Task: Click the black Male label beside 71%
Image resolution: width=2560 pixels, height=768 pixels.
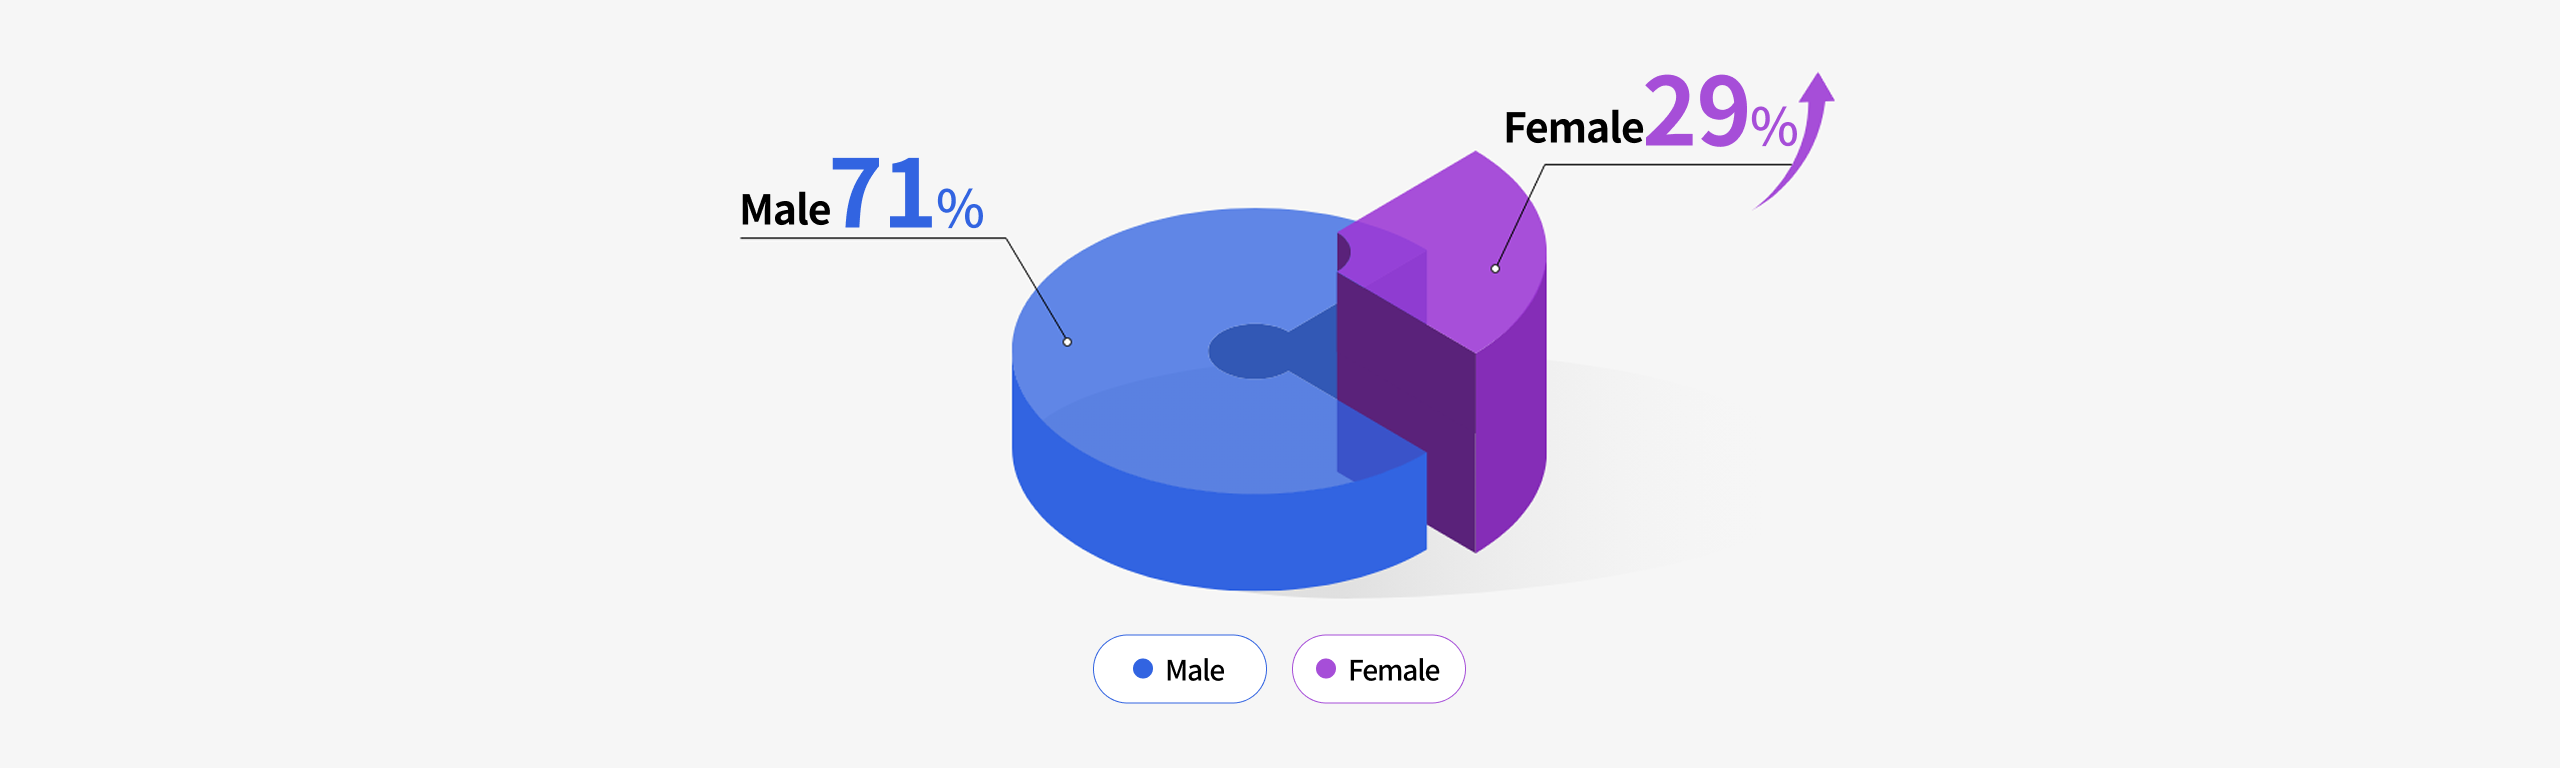Action: click(x=785, y=210)
